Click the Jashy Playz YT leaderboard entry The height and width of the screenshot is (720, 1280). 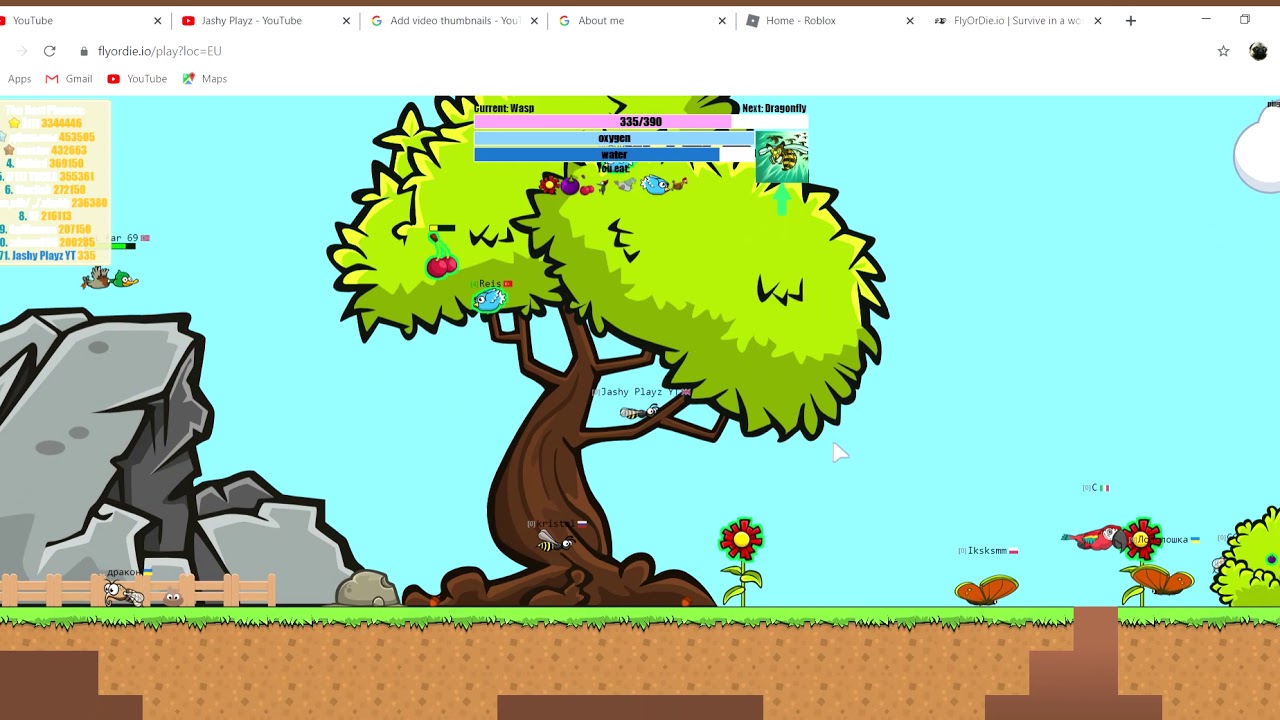point(49,256)
